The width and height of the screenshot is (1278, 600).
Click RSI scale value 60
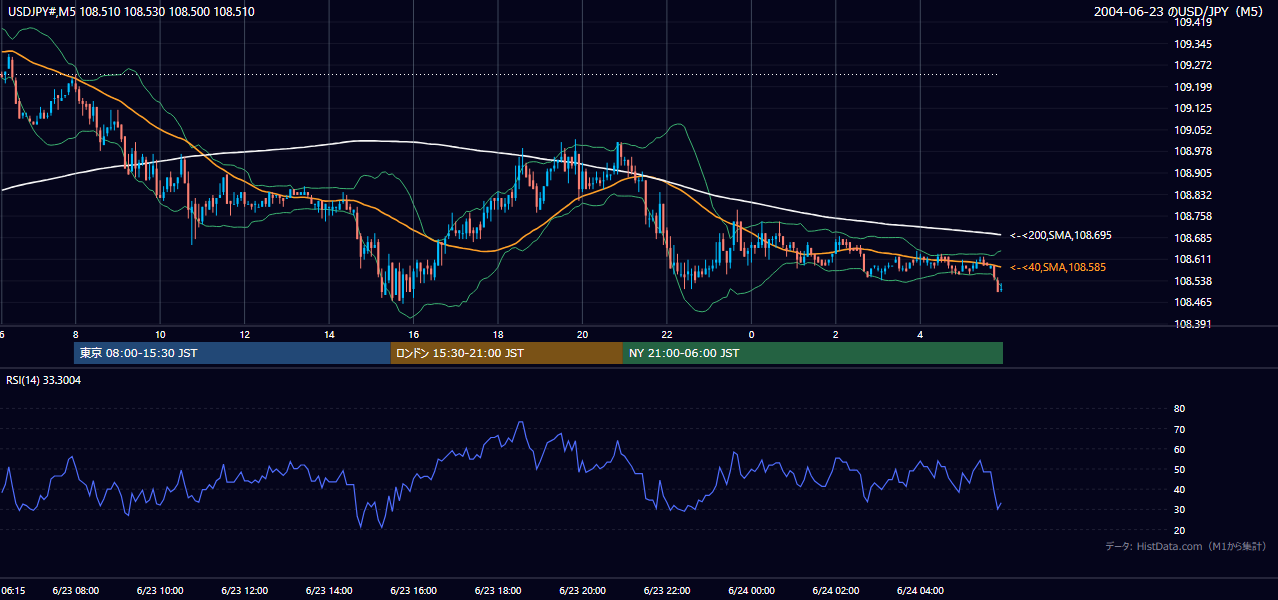pyautogui.click(x=1179, y=449)
